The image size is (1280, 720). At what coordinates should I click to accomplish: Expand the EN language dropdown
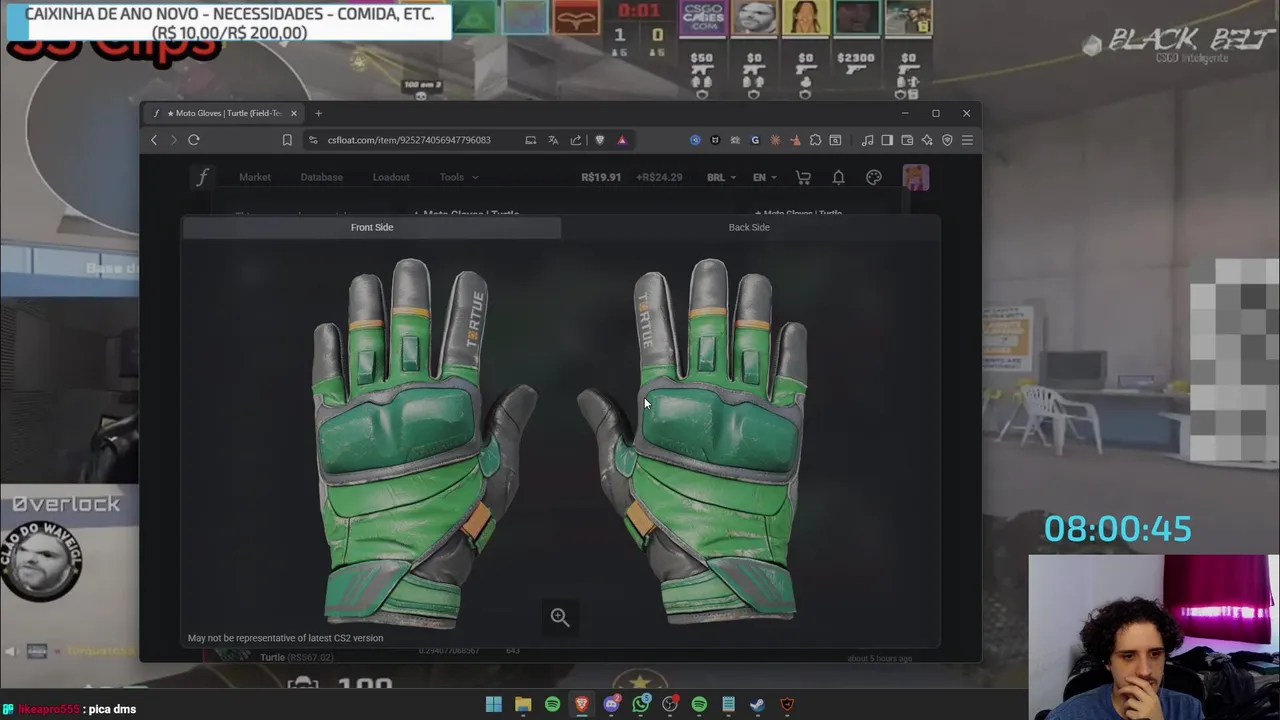click(765, 177)
